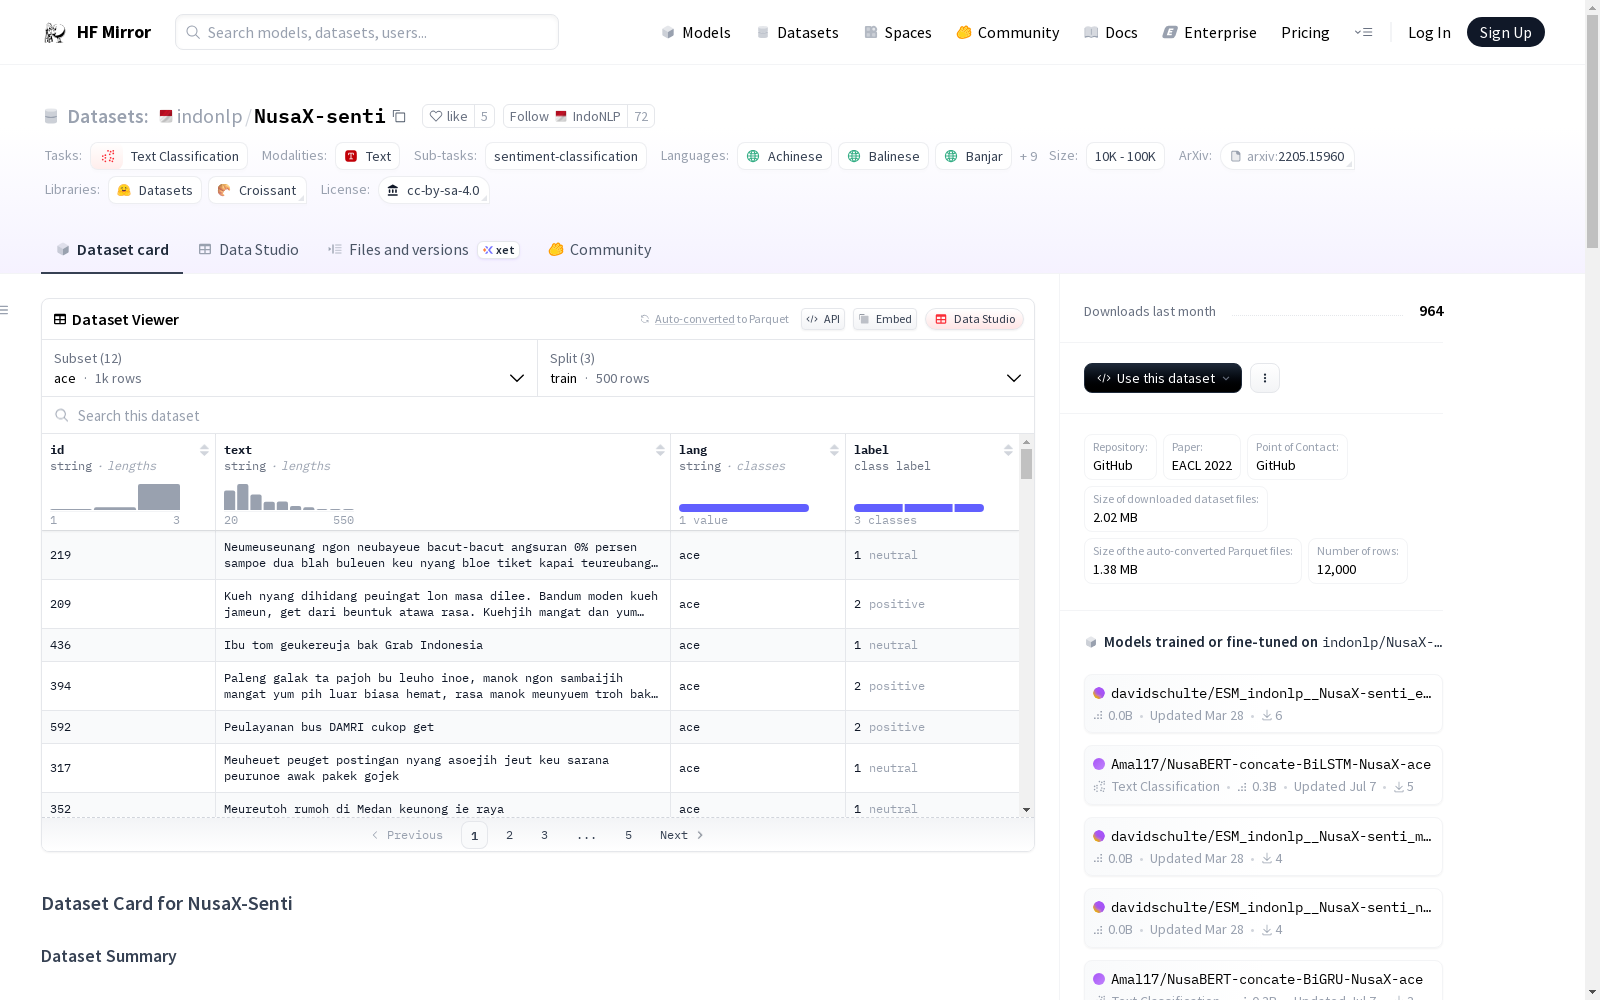Jump to page 2 of rows
This screenshot has width=1600, height=1000.
point(509,835)
